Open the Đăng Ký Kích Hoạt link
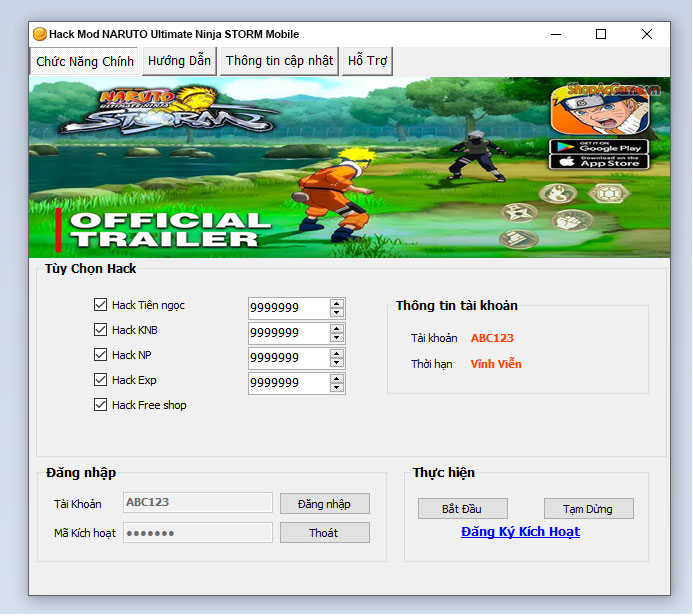The image size is (693, 616). coord(520,532)
